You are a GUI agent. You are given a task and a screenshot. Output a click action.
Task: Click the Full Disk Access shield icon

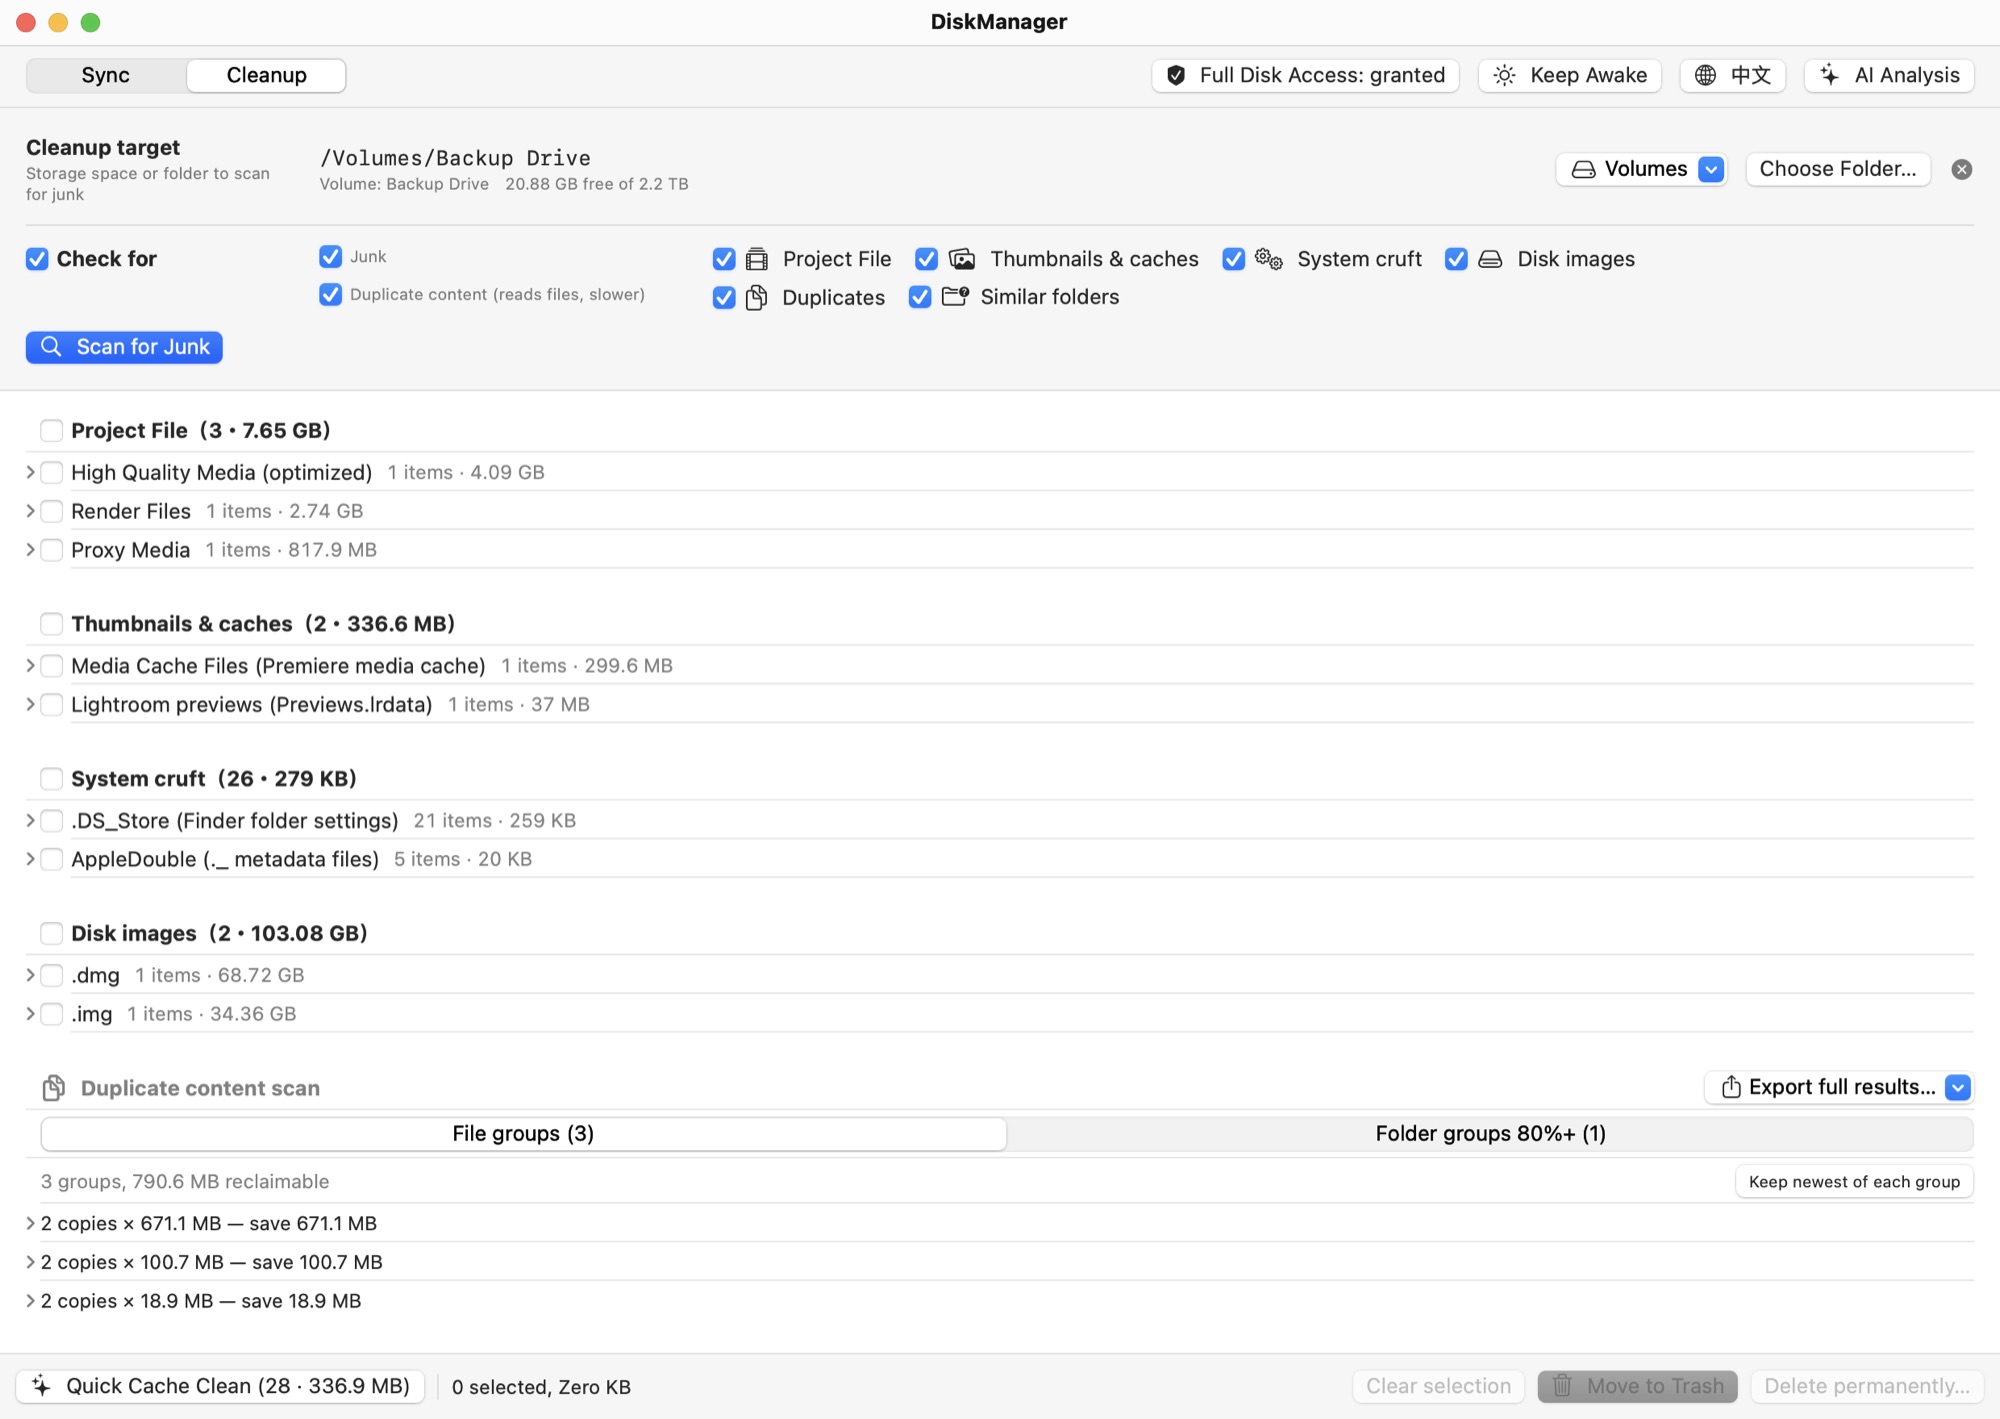[x=1176, y=75]
